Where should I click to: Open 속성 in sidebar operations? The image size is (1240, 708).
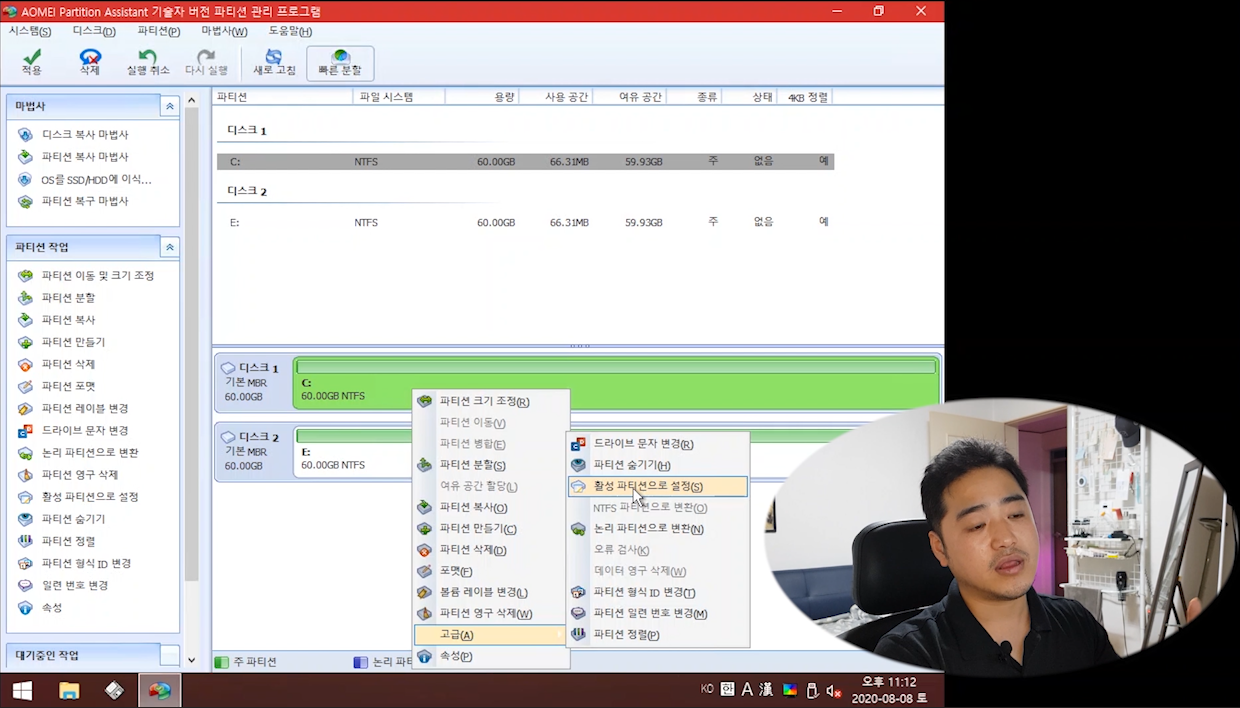tap(40, 607)
